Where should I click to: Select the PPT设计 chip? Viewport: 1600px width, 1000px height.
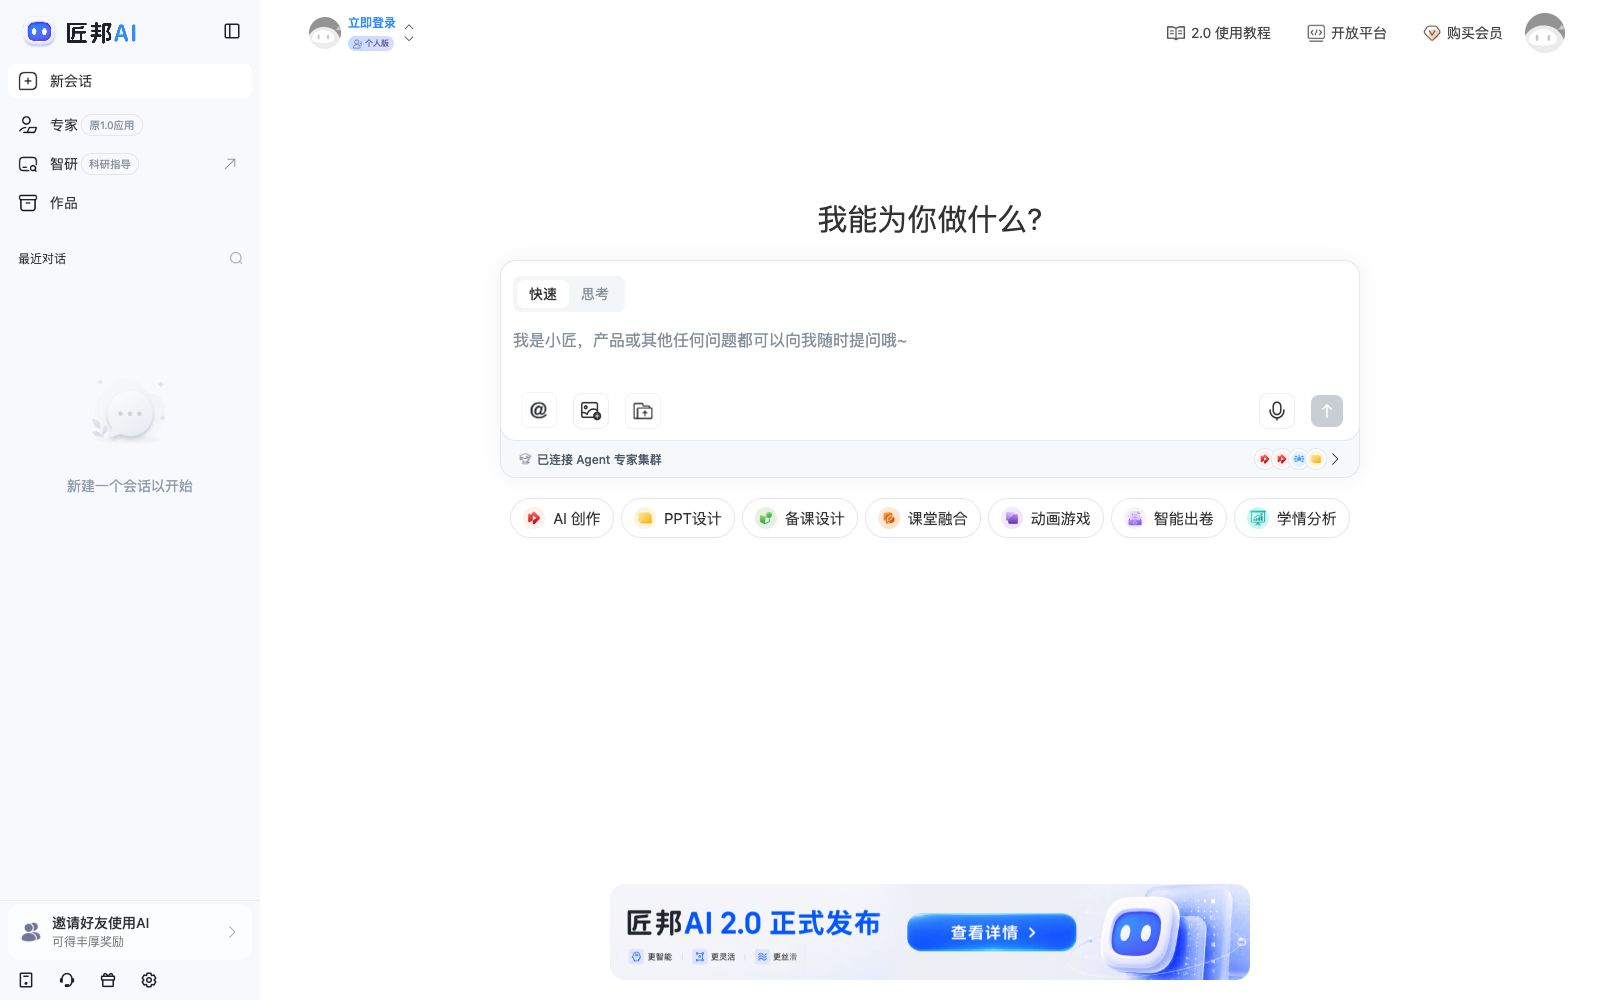click(x=678, y=518)
